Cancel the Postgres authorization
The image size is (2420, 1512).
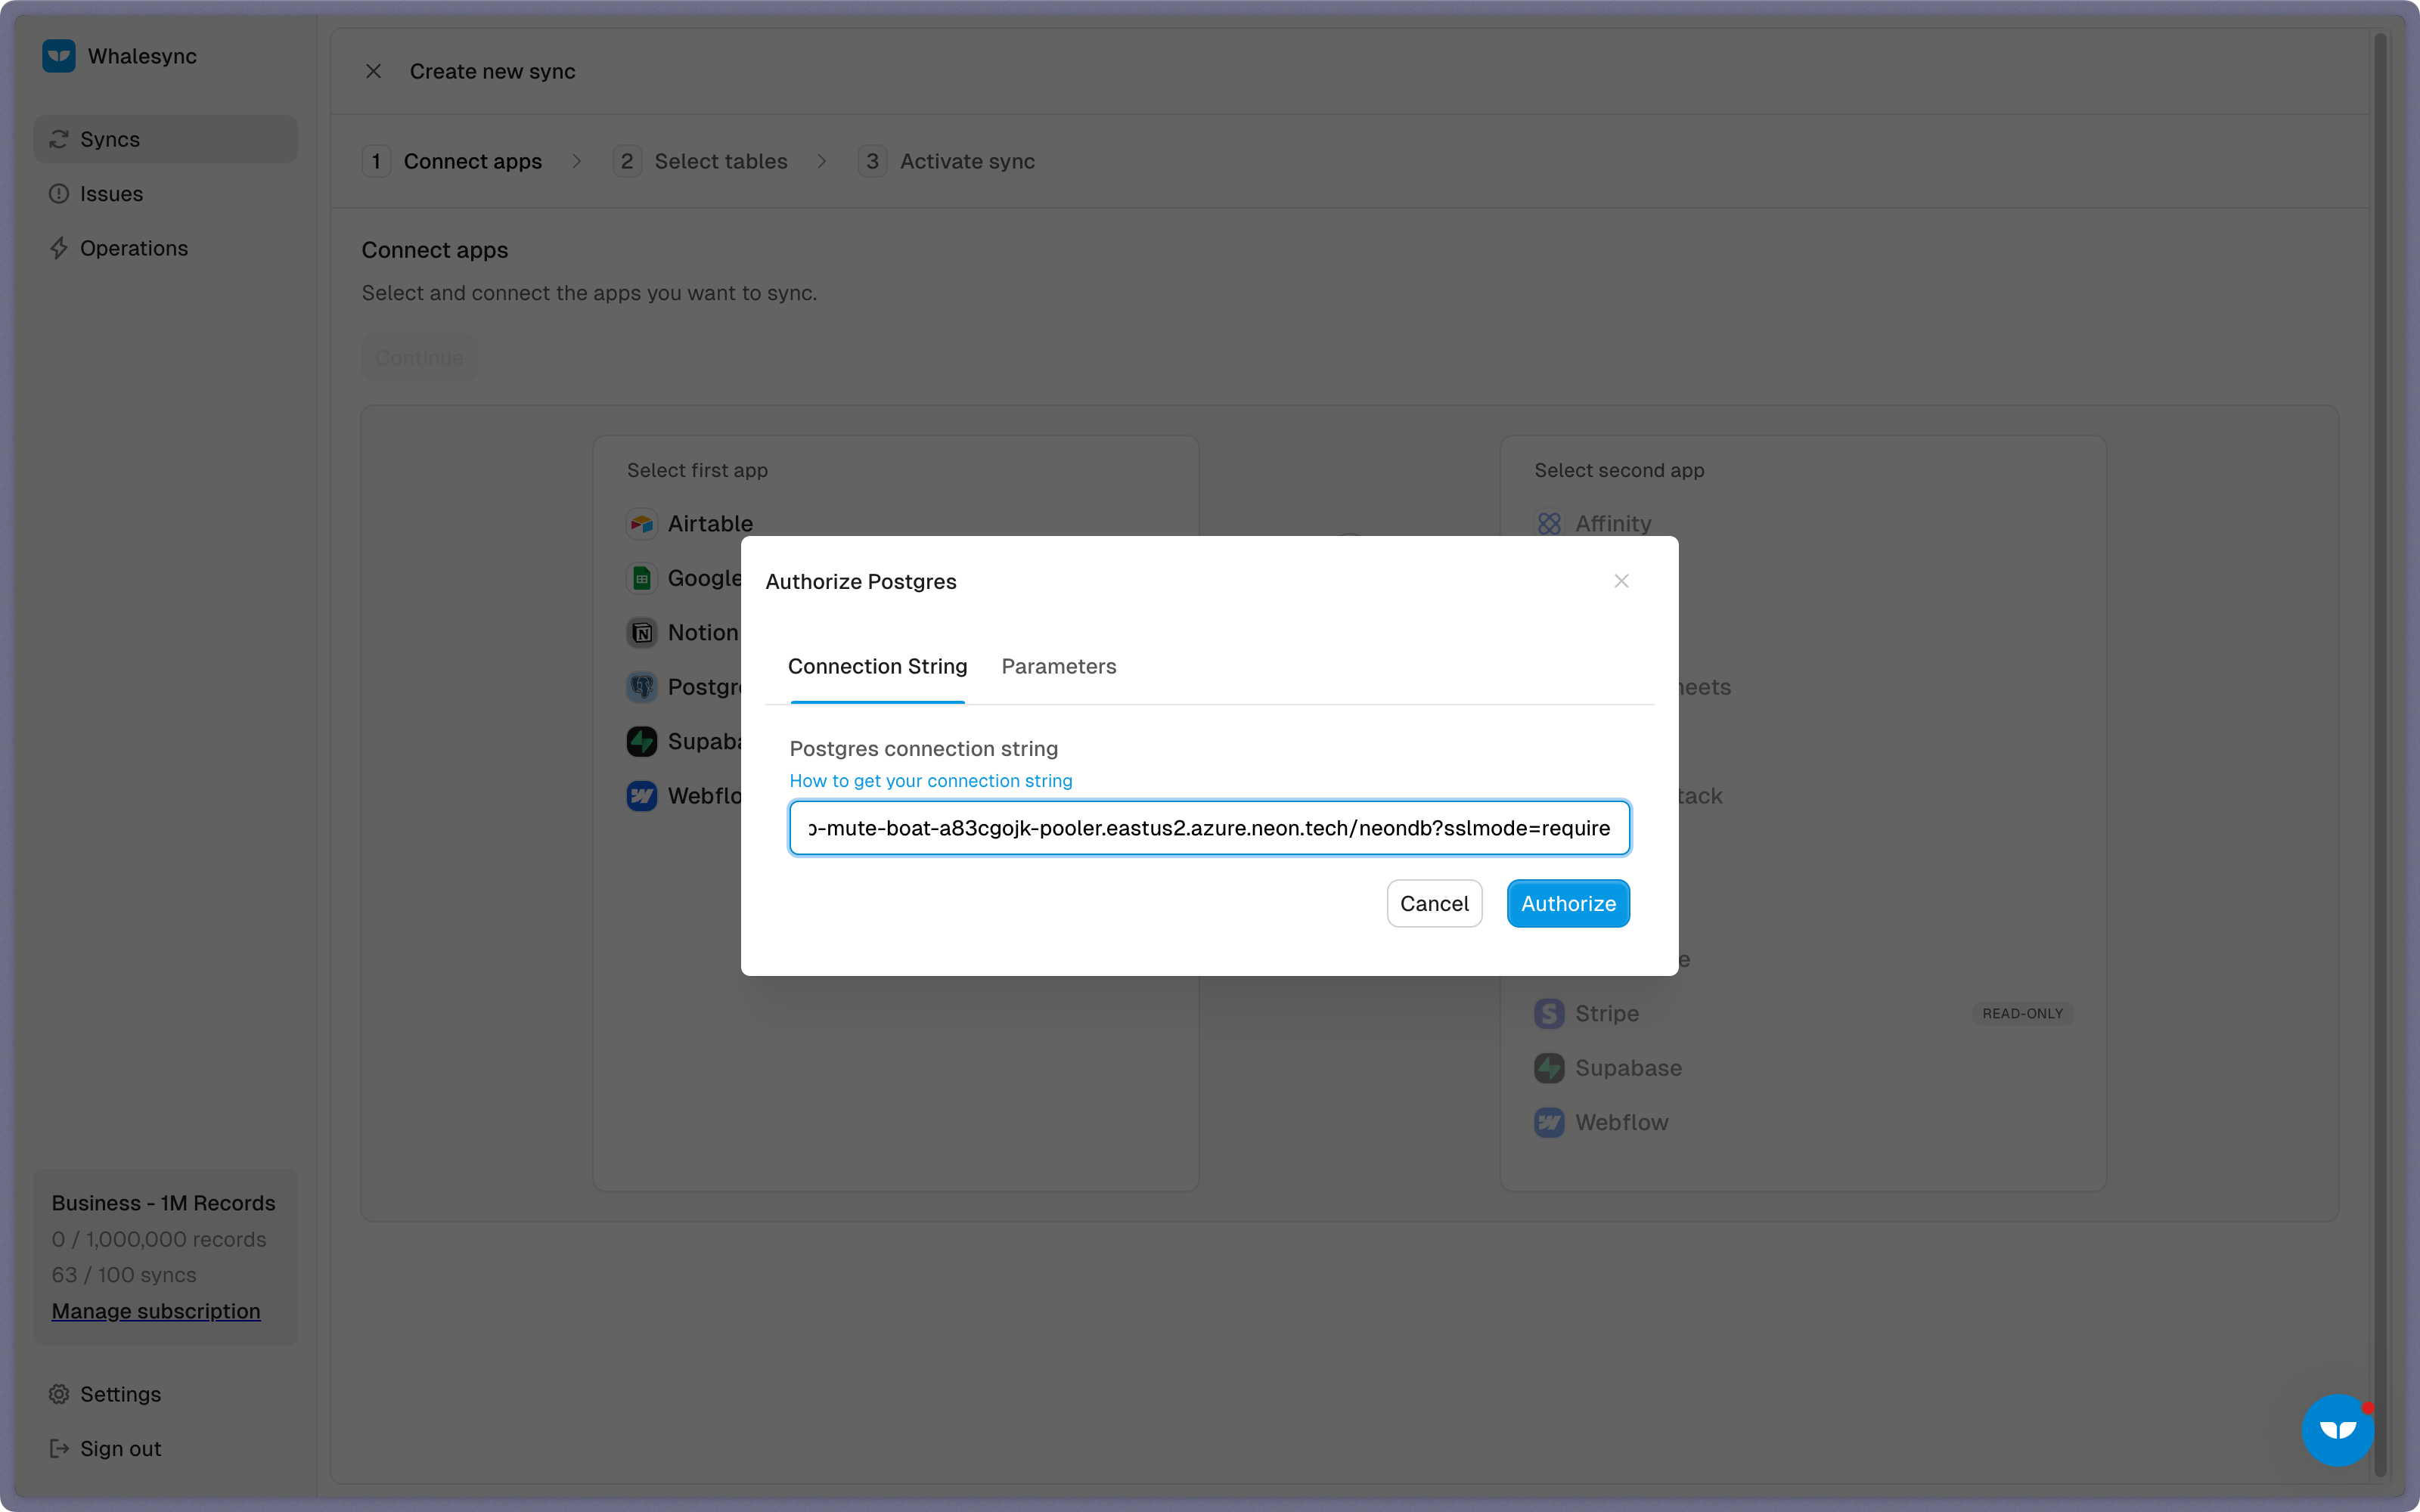1434,903
